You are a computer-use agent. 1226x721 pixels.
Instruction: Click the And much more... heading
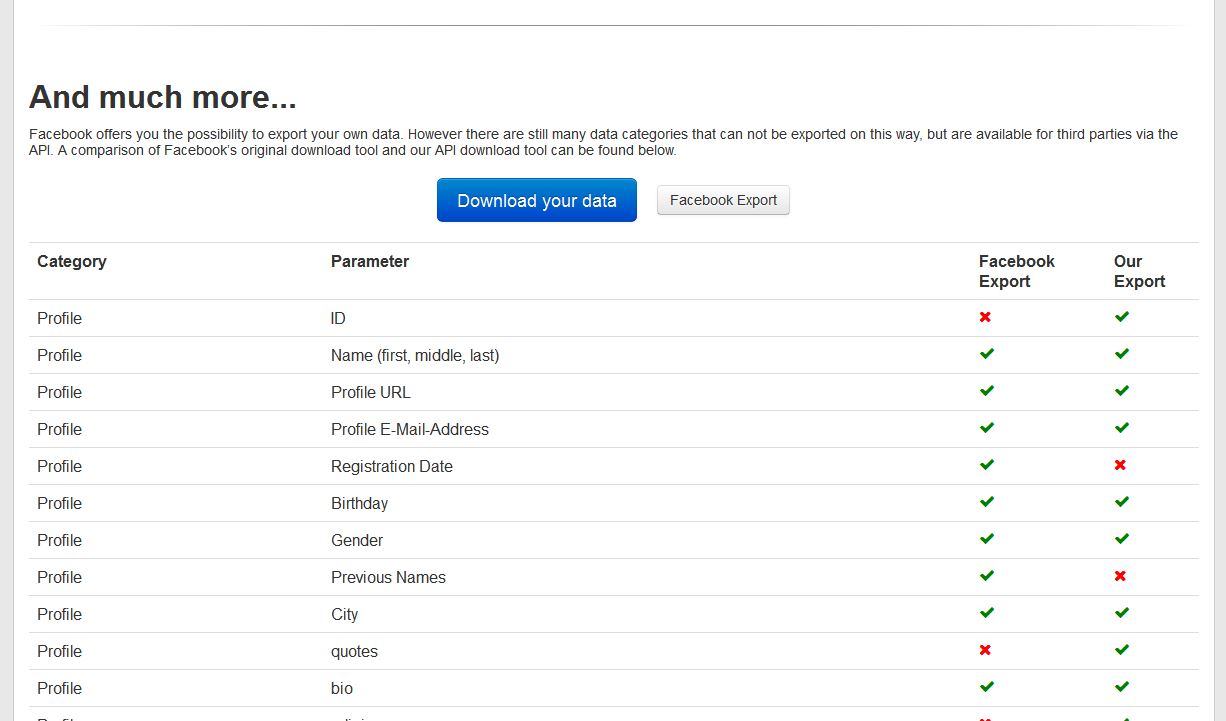(x=163, y=97)
